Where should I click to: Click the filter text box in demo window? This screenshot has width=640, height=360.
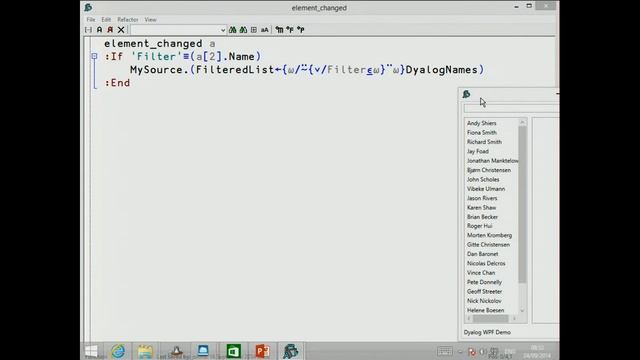pyautogui.click(x=511, y=109)
